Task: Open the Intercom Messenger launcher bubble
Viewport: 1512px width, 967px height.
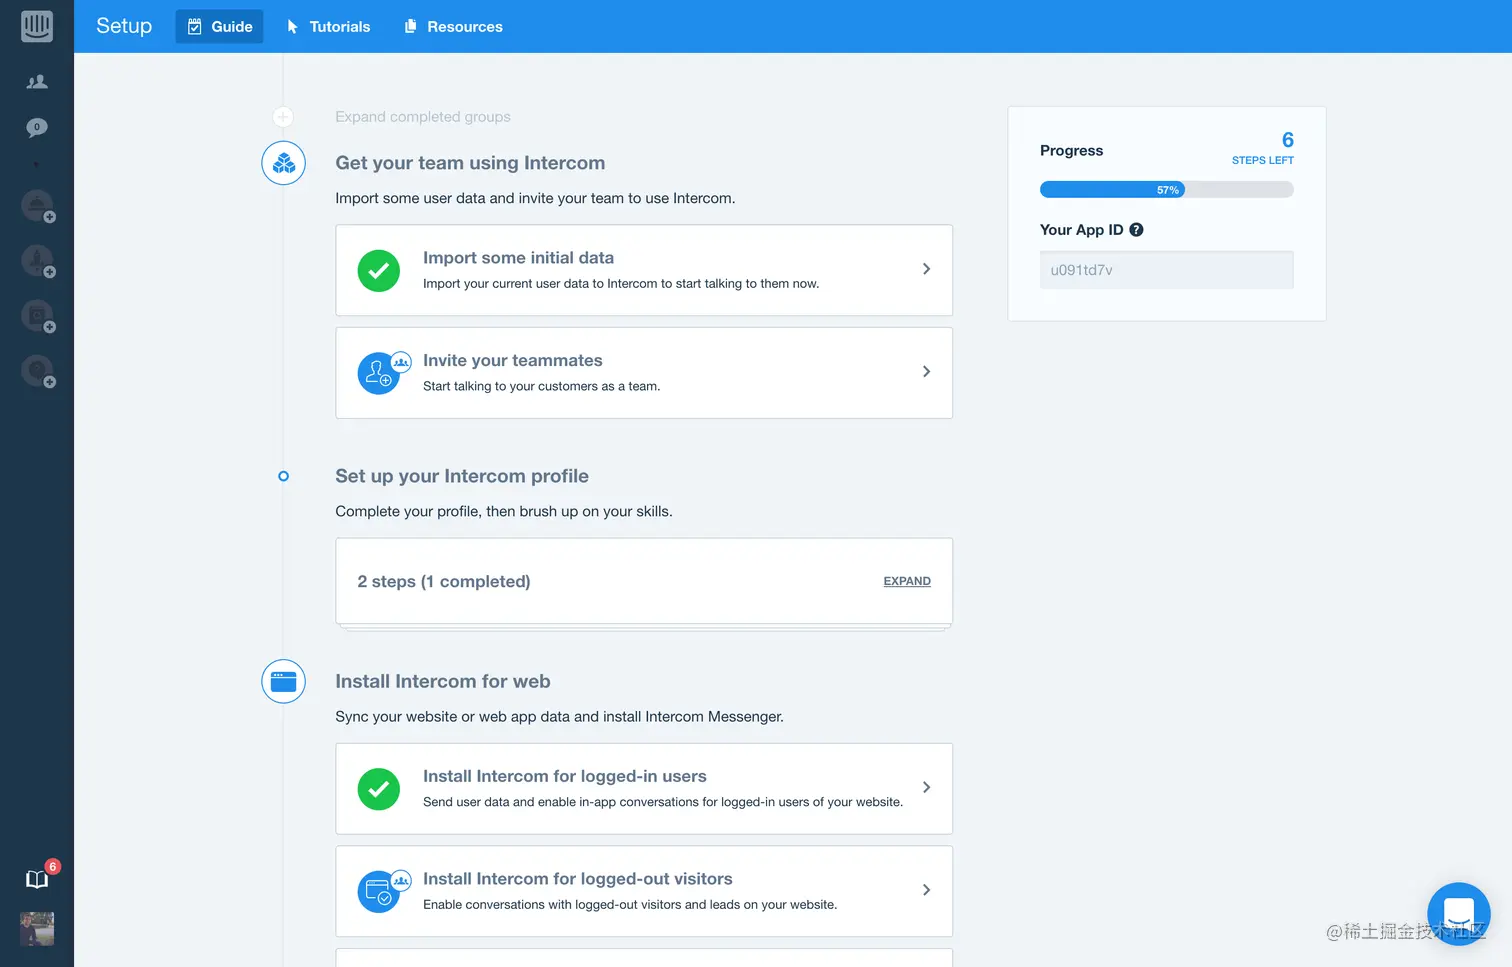Action: [1458, 913]
